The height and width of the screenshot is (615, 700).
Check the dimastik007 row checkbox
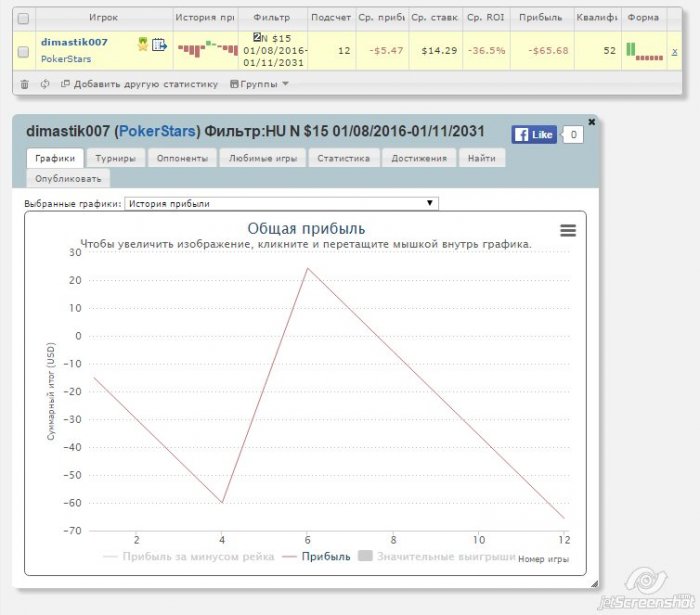click(x=23, y=52)
